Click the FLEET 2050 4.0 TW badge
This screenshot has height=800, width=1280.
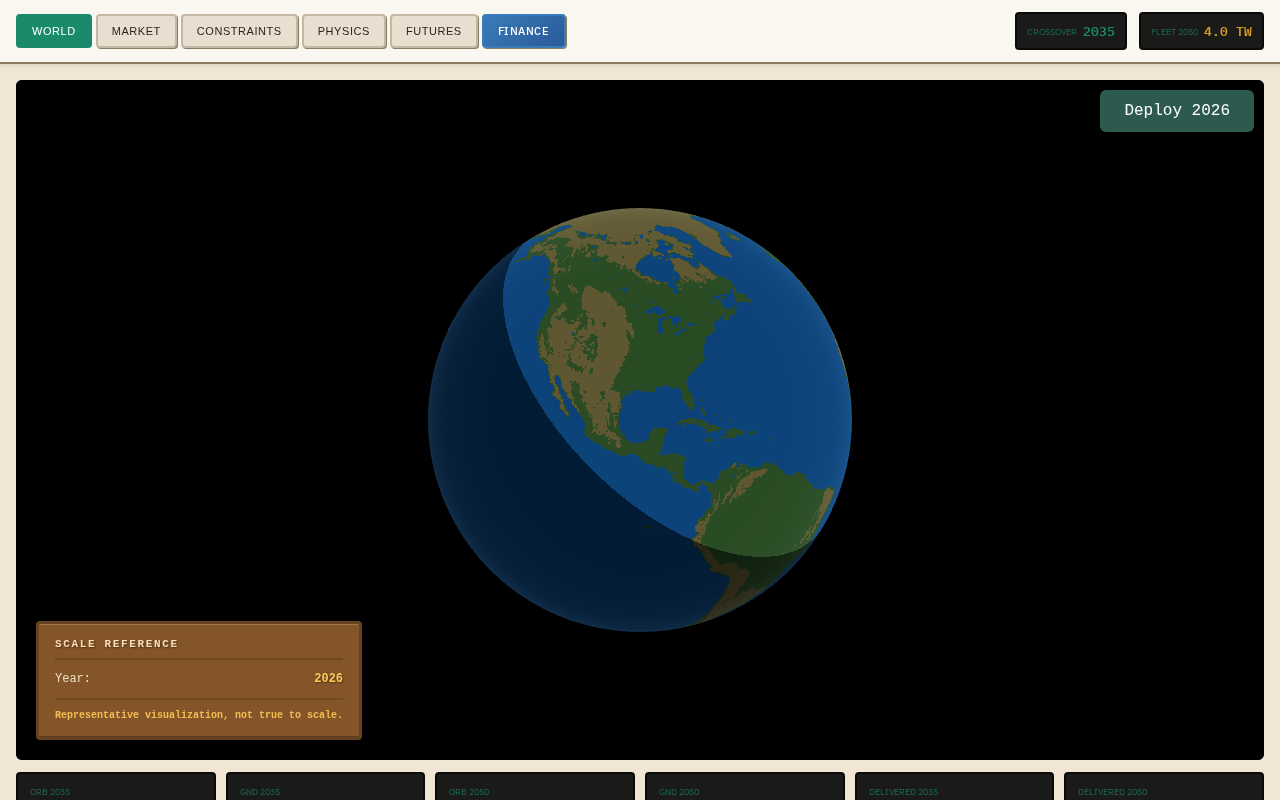click(x=1201, y=31)
